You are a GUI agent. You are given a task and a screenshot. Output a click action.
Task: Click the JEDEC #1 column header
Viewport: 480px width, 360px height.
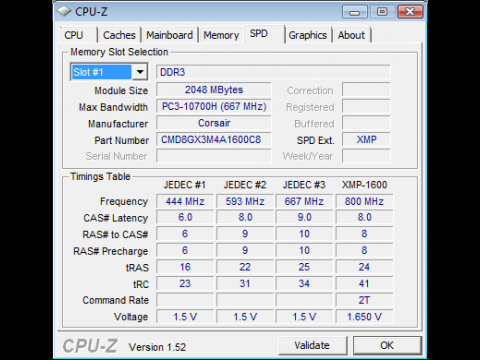coord(185,185)
